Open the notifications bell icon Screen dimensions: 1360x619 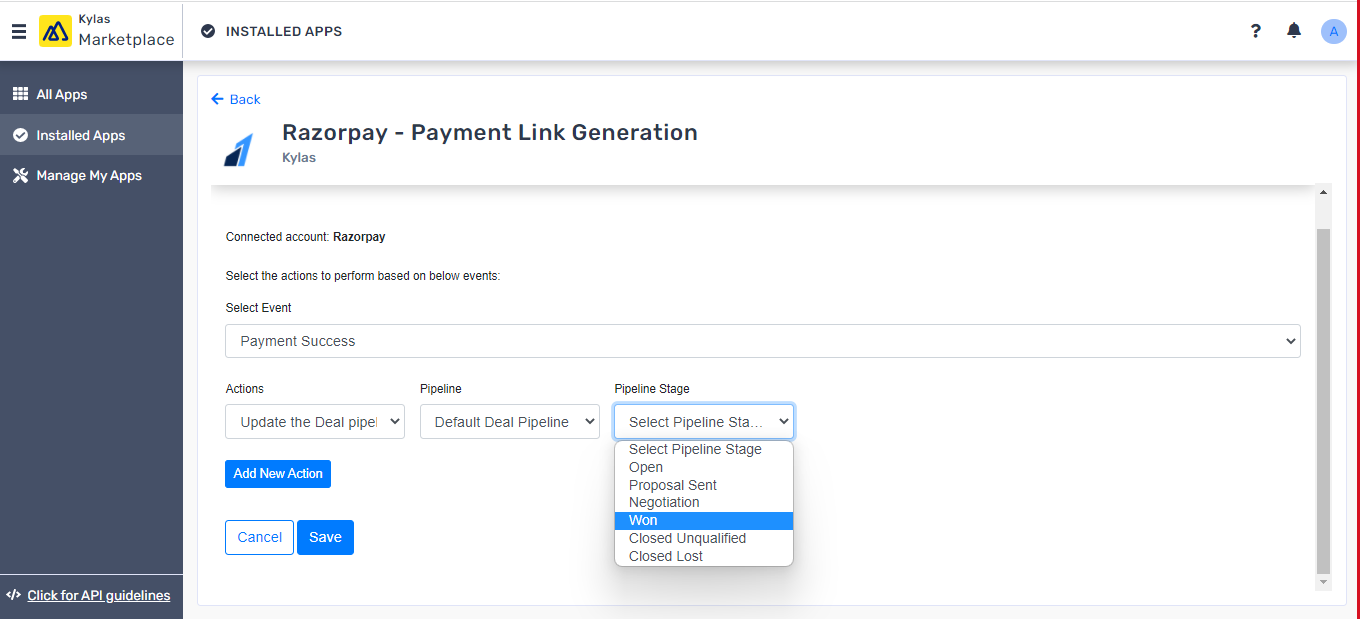pos(1294,31)
